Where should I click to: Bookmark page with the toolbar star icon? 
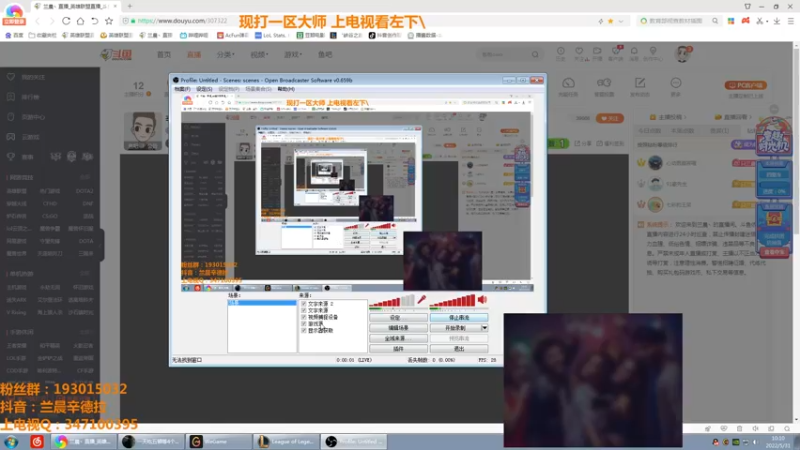pyautogui.click(x=109, y=21)
